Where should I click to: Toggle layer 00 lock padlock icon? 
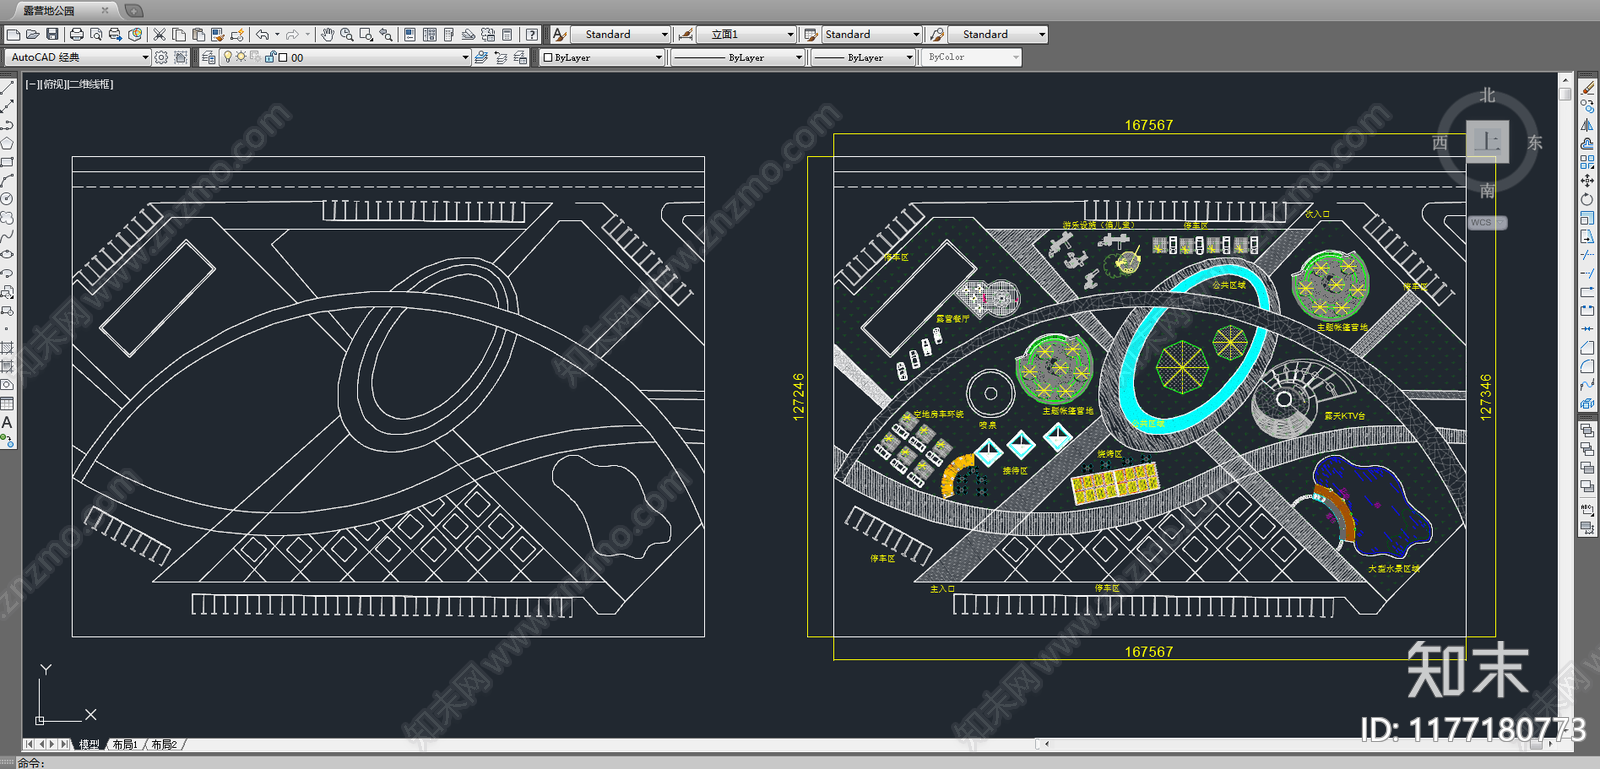click(x=270, y=57)
